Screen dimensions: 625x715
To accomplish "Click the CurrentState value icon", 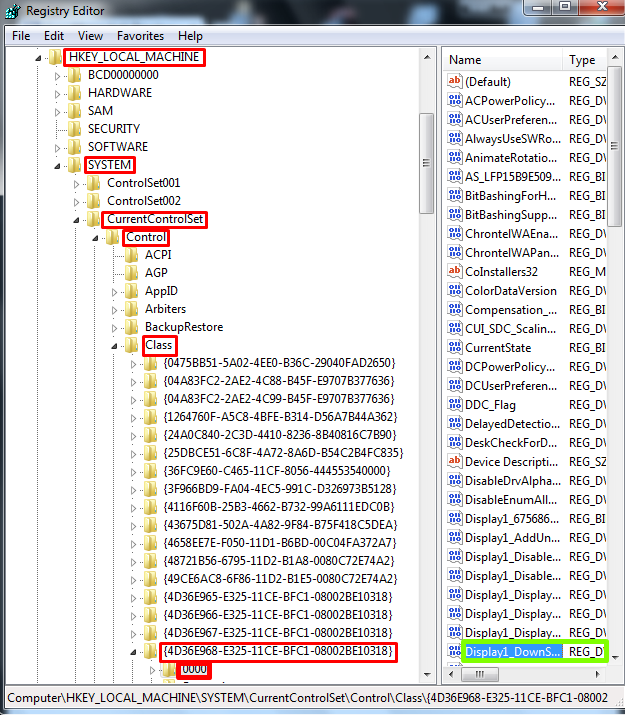I will click(x=455, y=347).
